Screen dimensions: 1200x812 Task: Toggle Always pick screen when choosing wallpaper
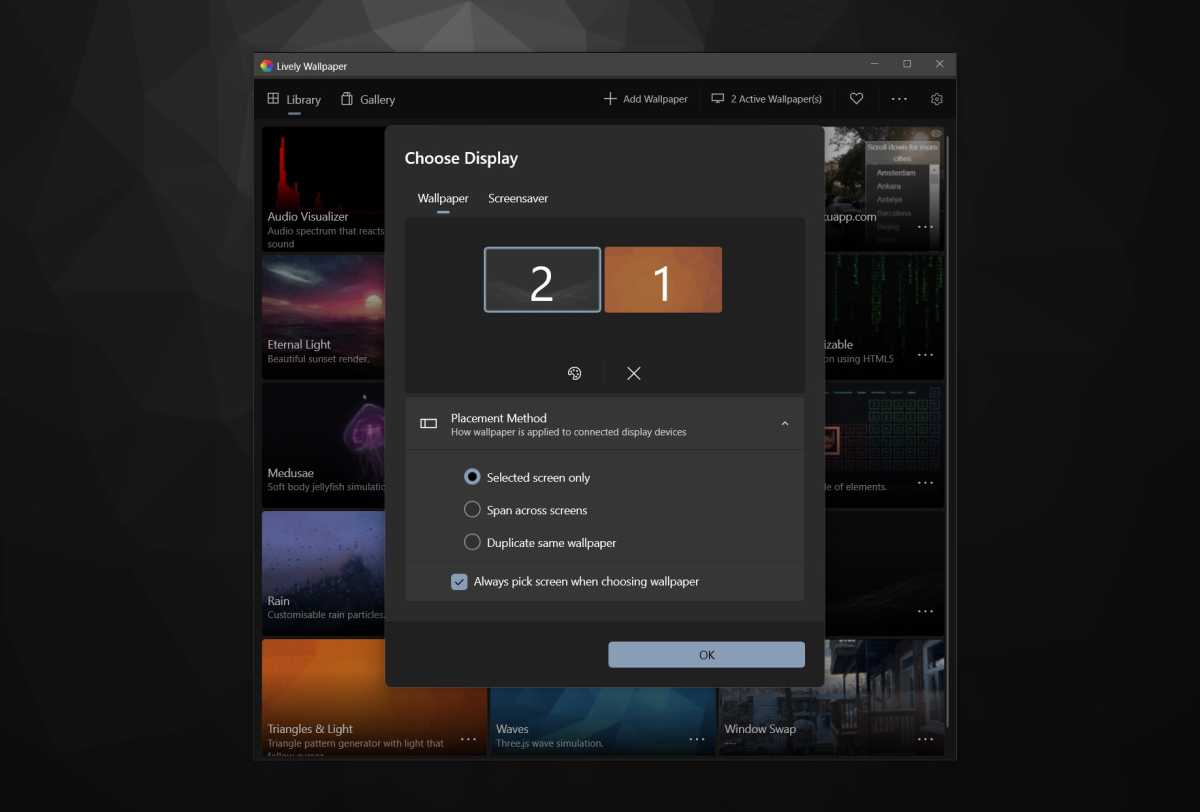[460, 581]
